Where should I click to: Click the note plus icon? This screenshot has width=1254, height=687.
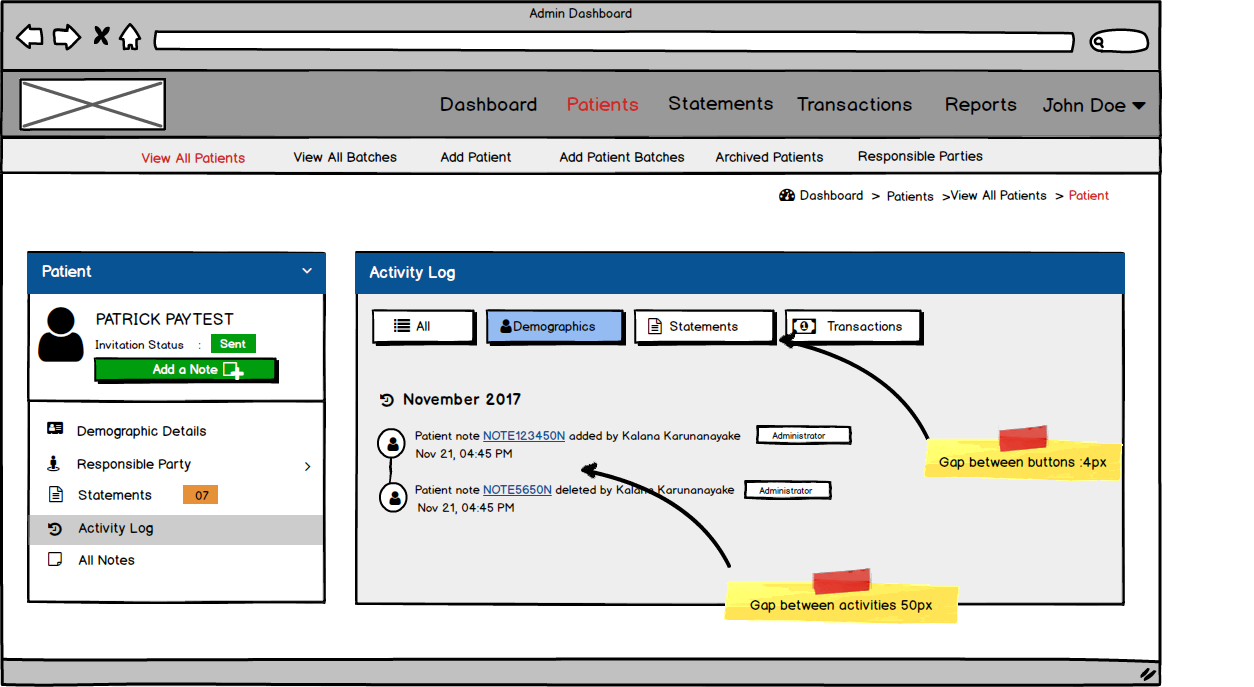point(233,371)
